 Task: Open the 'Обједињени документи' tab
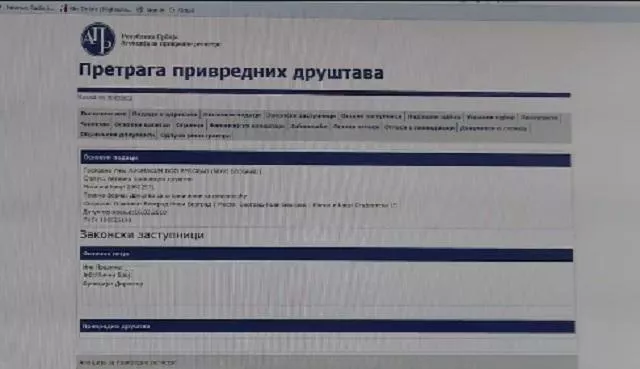coord(118,134)
